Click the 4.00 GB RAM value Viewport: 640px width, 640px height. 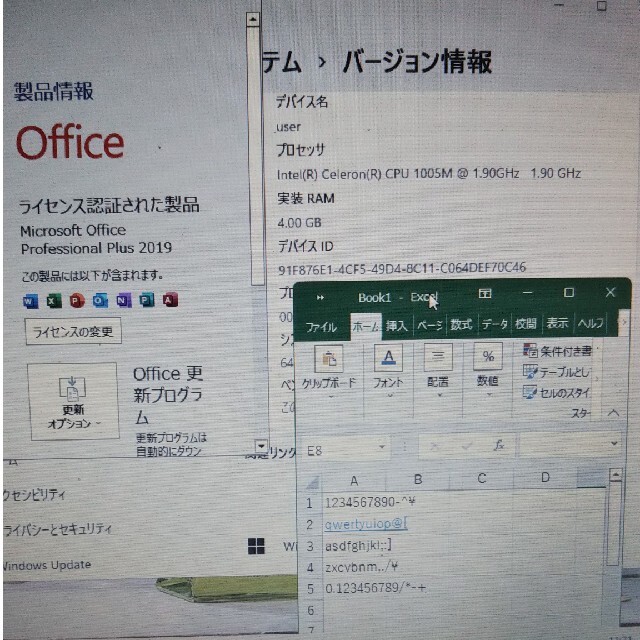(x=299, y=223)
